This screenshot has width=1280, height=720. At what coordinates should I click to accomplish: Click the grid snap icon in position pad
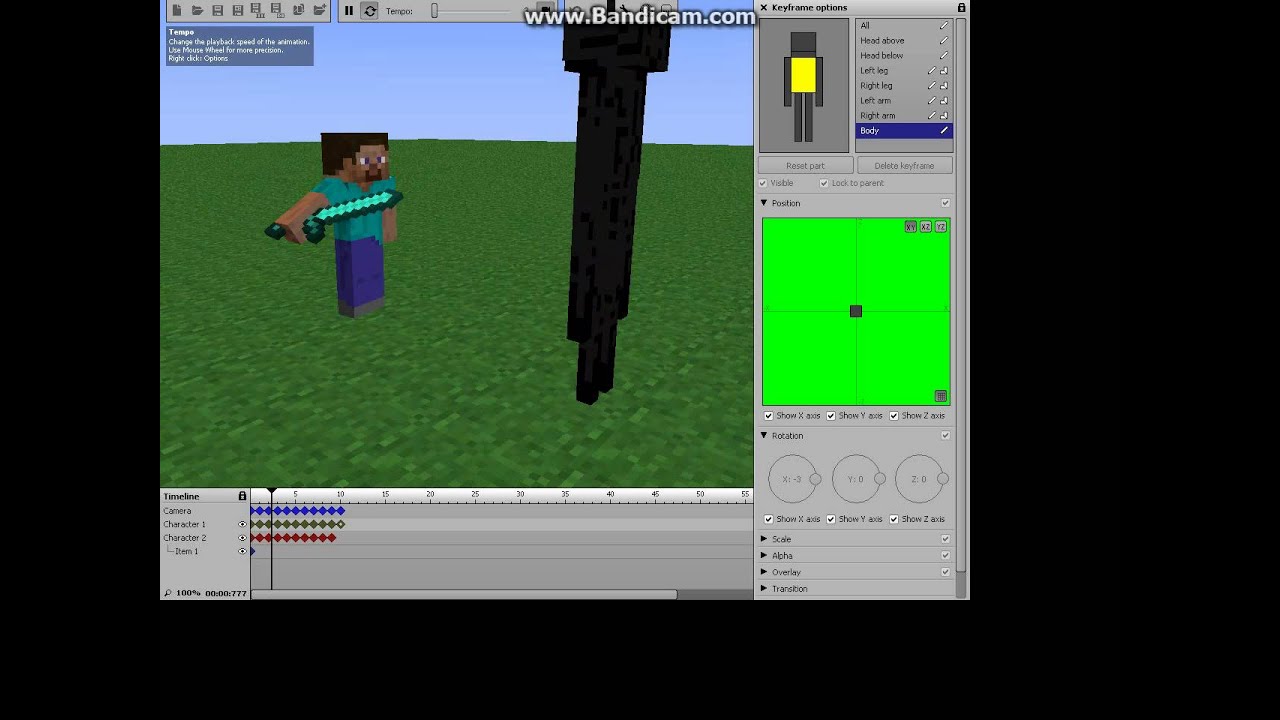pyautogui.click(x=940, y=396)
